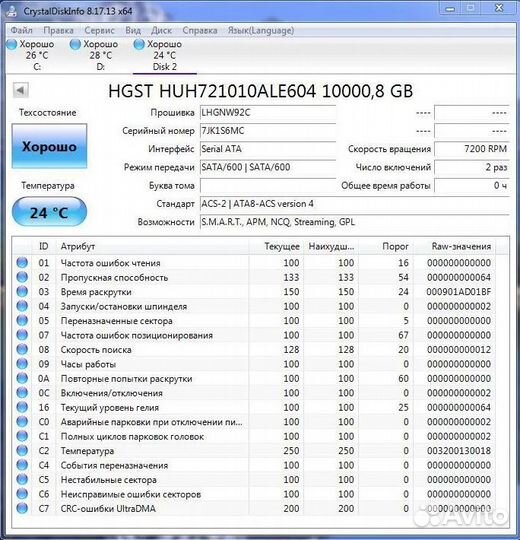Click the status circle for helium level row 16

point(22,407)
